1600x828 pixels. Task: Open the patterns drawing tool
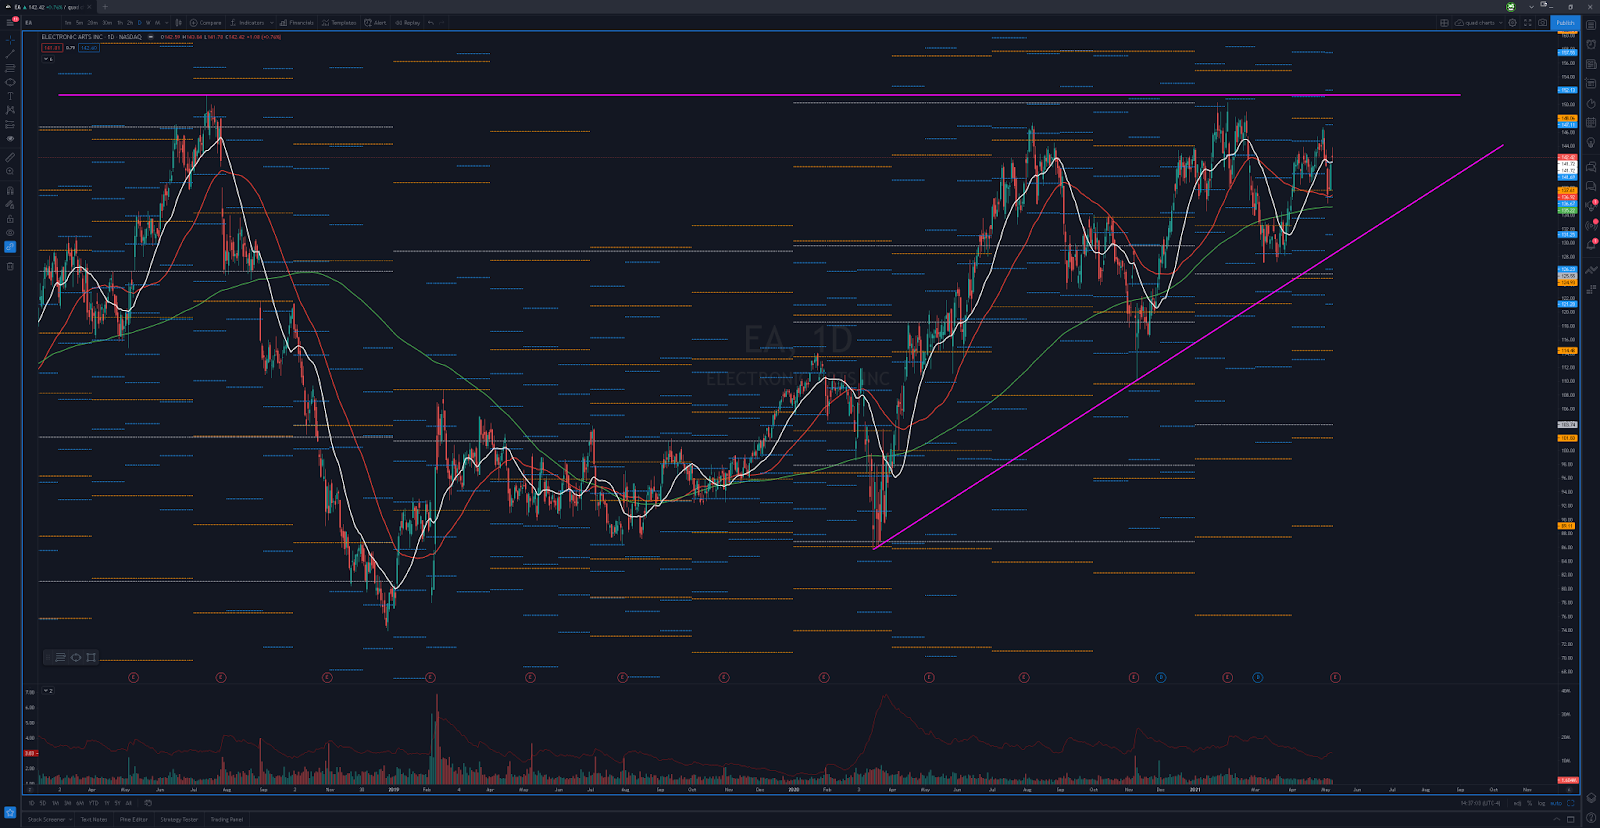point(10,110)
